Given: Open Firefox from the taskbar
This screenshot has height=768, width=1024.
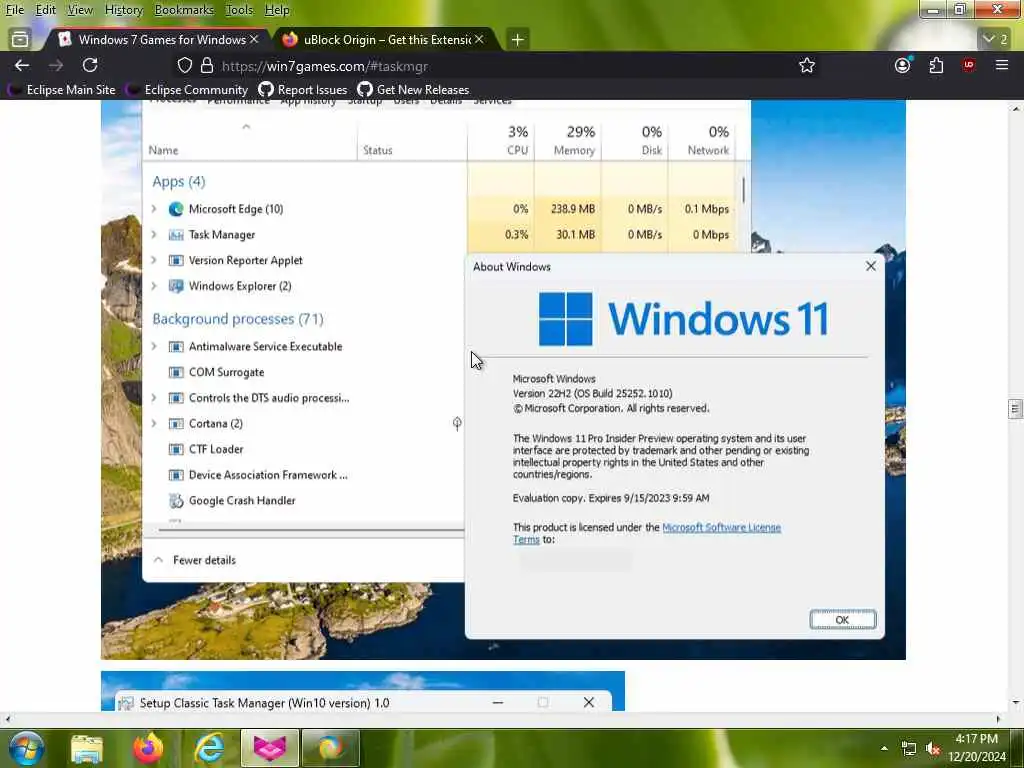Looking at the screenshot, I should point(148,749).
